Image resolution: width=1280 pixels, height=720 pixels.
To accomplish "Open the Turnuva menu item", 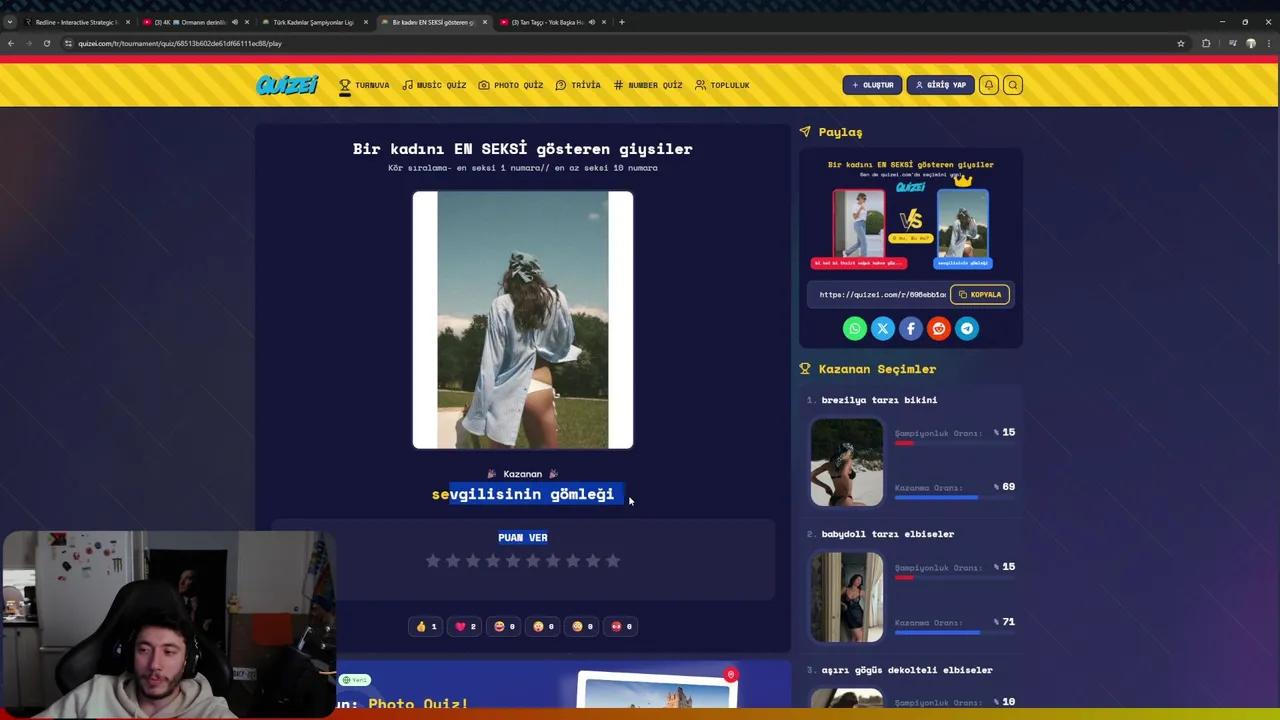I will point(364,85).
